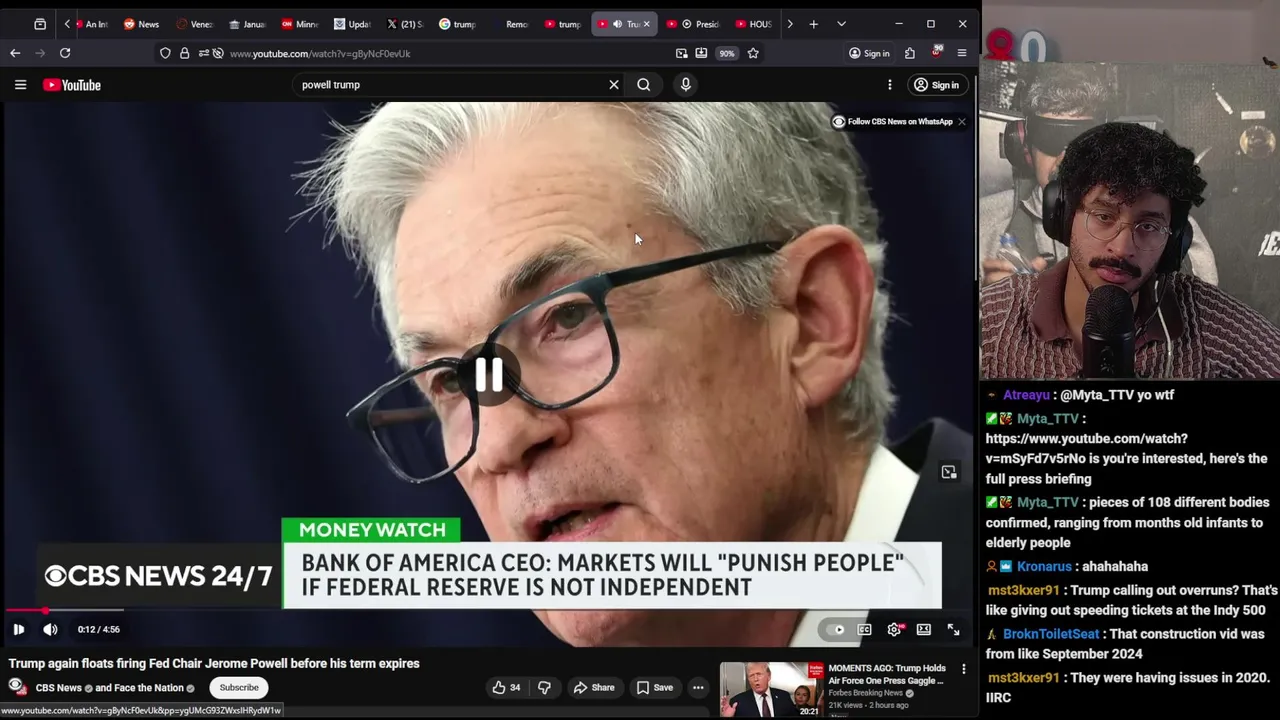Screen dimensions: 1280x720
Task: Click the YouTube search magnifier button
Action: point(644,85)
